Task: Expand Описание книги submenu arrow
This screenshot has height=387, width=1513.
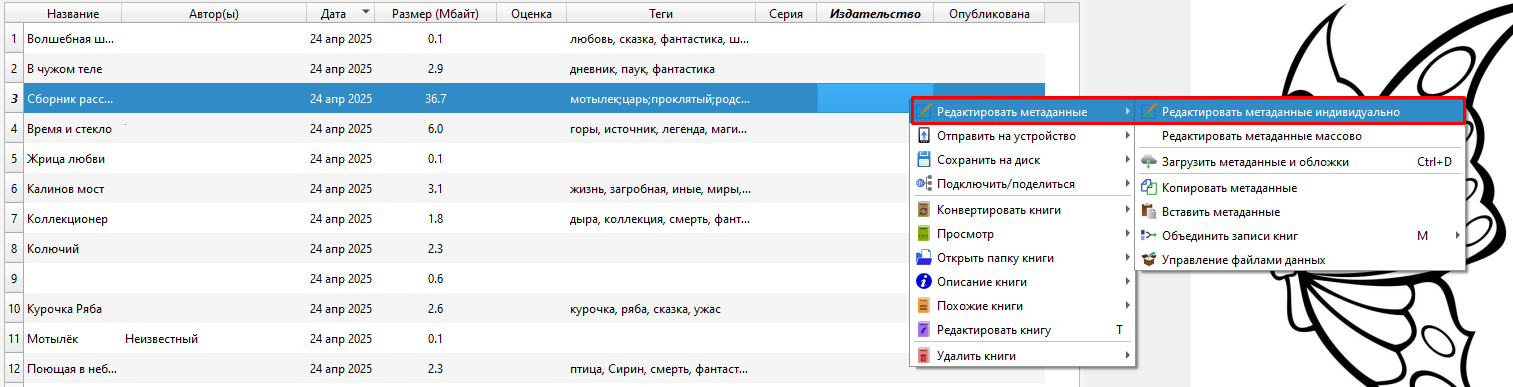Action: coord(1128,282)
